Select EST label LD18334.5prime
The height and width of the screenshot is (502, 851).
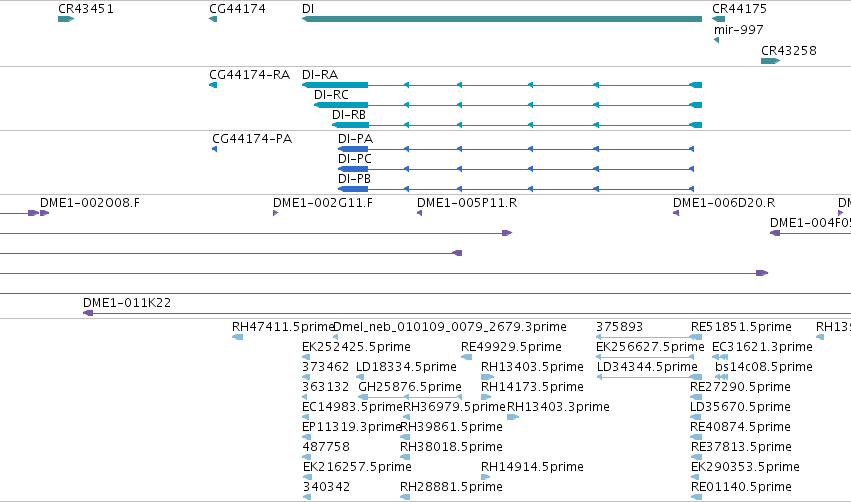[x=406, y=367]
